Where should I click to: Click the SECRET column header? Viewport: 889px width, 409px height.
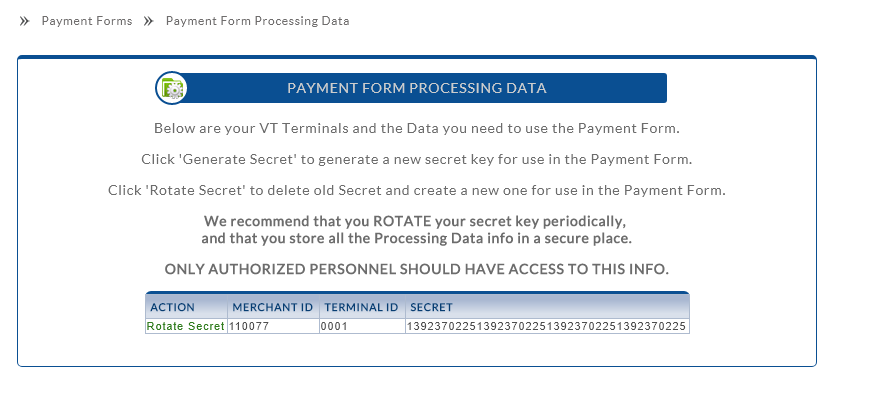coord(431,308)
